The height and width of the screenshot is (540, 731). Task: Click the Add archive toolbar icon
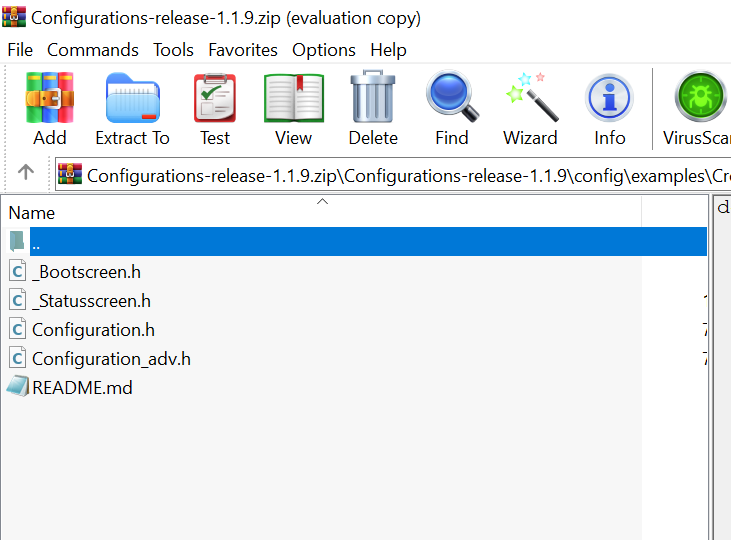[50, 98]
